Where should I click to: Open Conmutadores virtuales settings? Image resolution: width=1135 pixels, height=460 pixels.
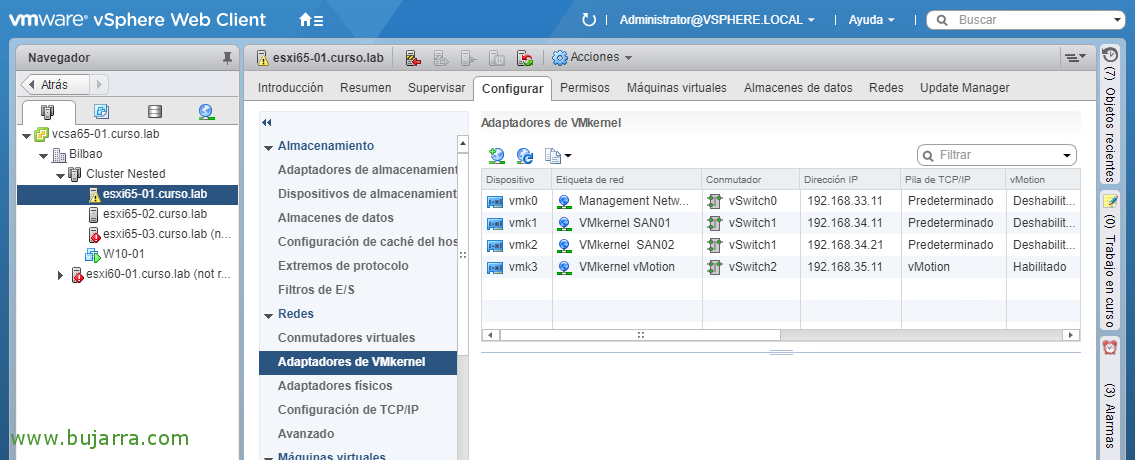point(347,338)
